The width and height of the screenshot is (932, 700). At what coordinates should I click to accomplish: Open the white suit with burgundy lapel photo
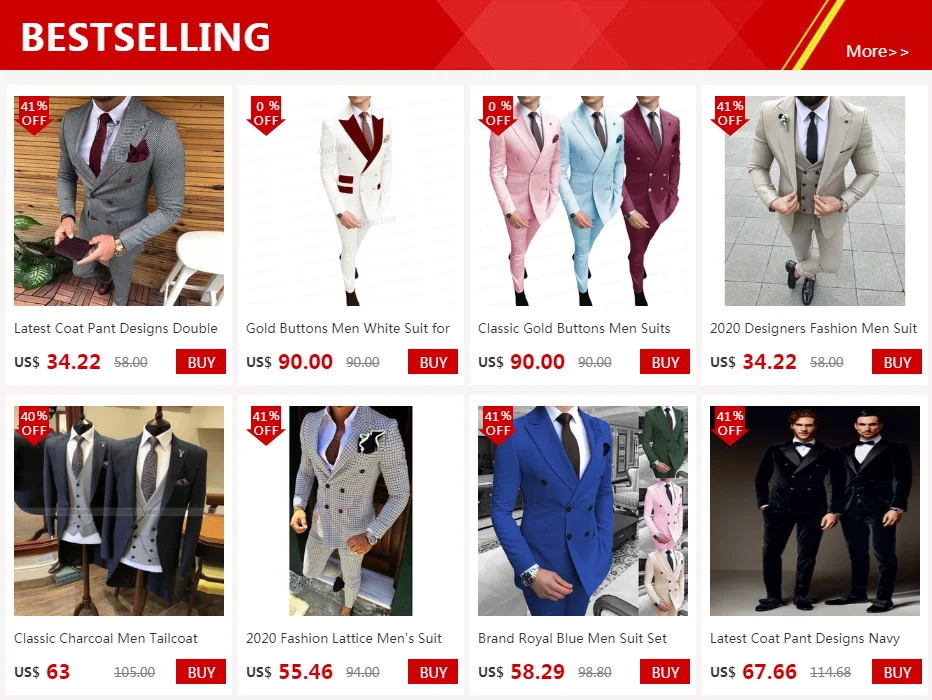[x=351, y=201]
